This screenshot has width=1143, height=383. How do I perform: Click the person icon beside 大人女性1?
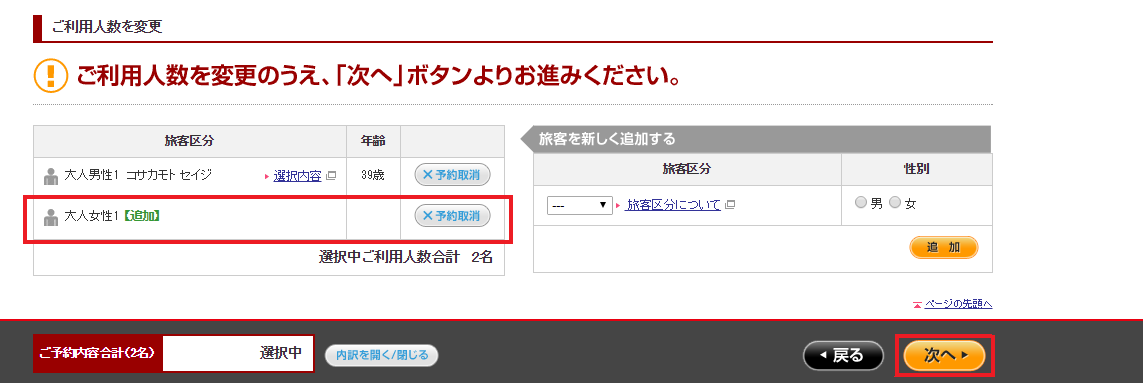pos(51,217)
